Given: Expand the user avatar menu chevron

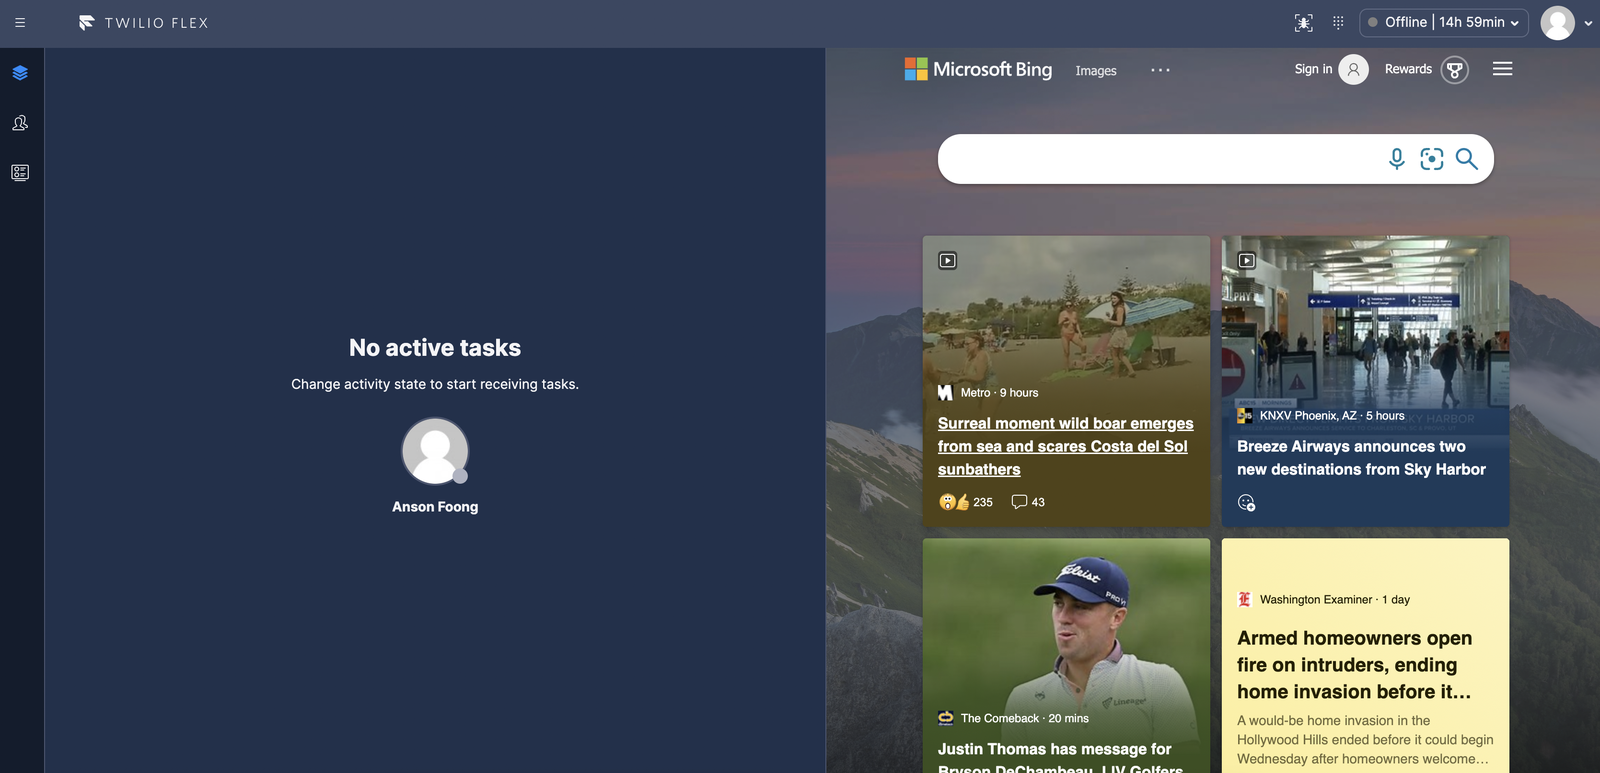Looking at the screenshot, I should click(x=1588, y=23).
